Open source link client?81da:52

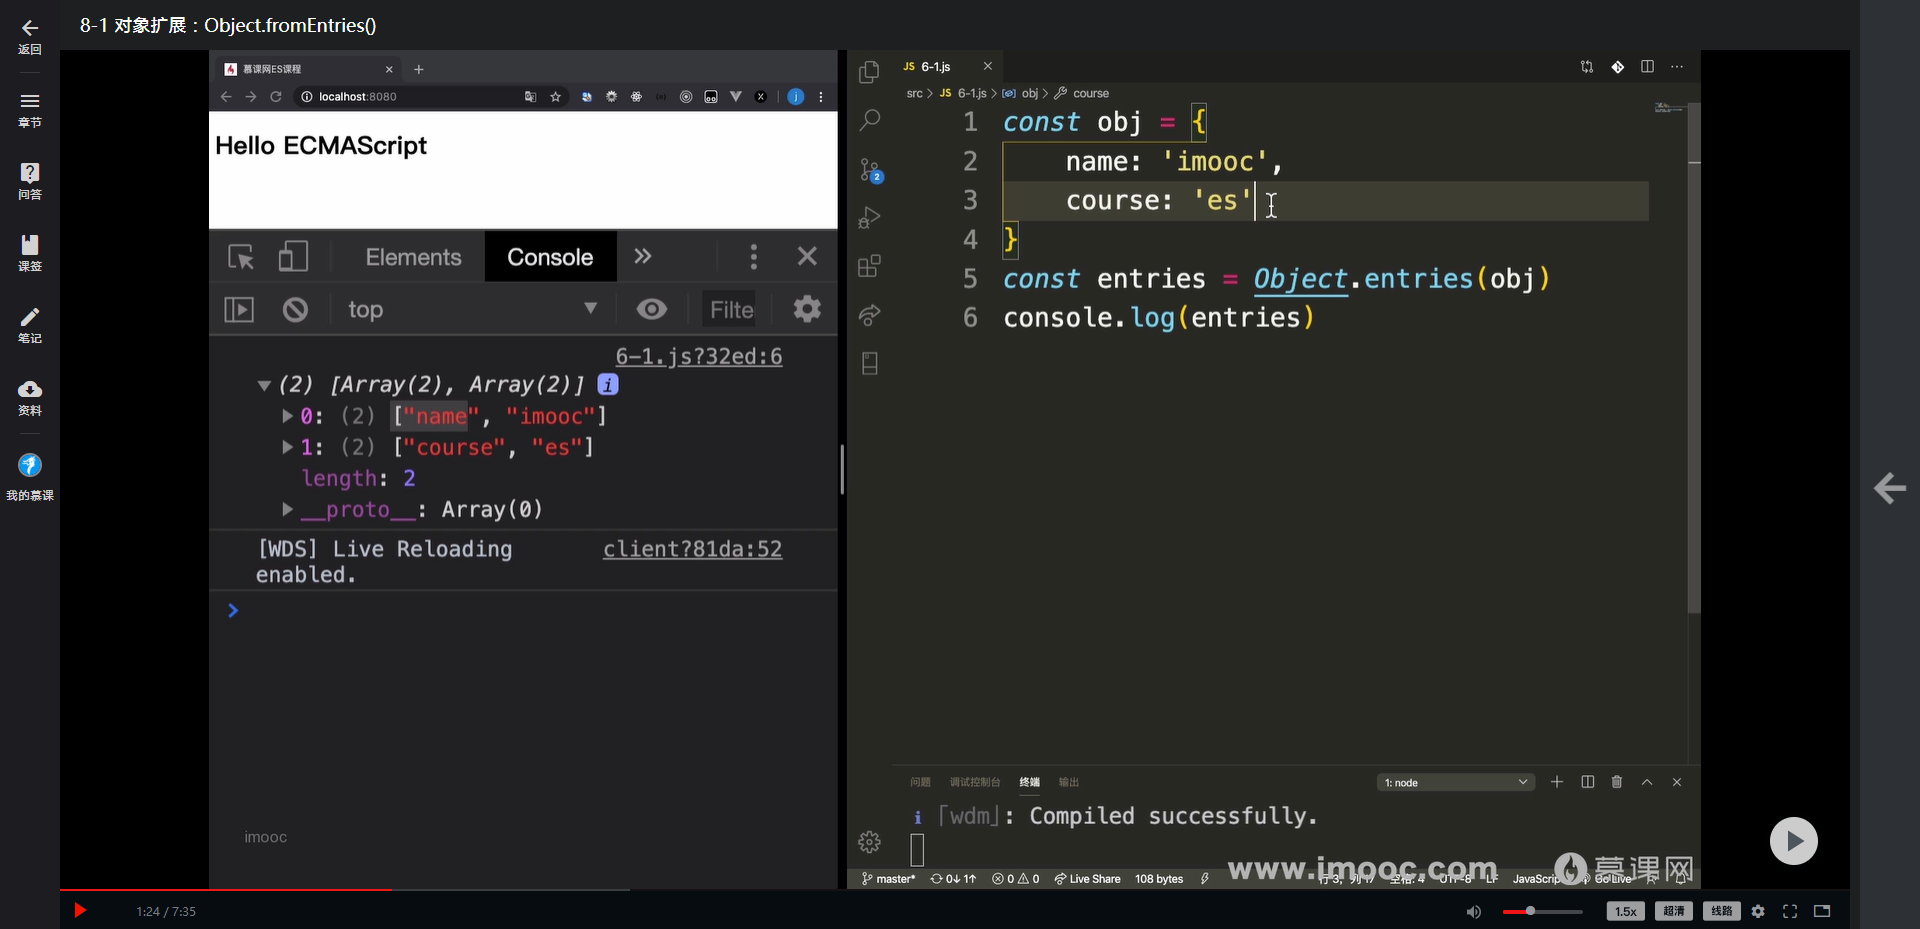[692, 549]
